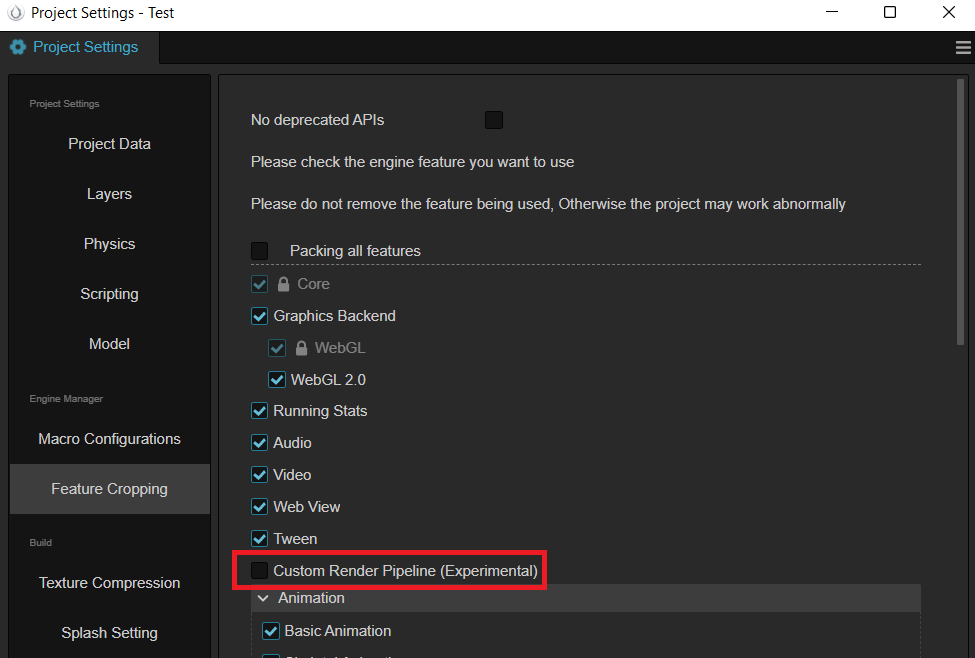Enable Custom Render Pipeline (Experimental)
This screenshot has width=975, height=658.
pyautogui.click(x=260, y=571)
